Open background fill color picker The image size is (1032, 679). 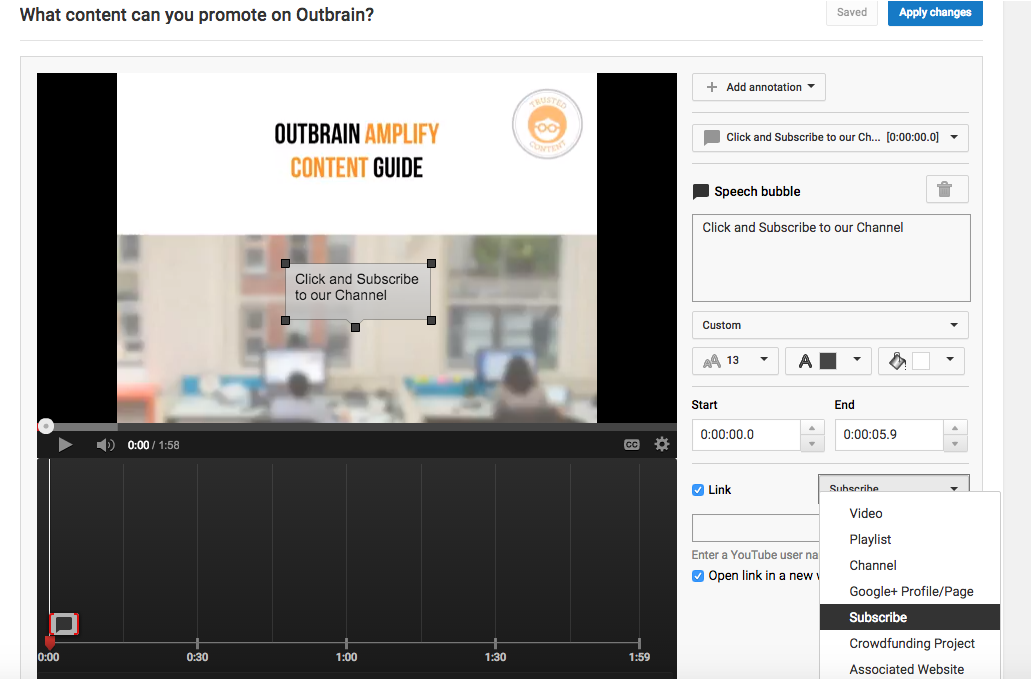point(922,360)
